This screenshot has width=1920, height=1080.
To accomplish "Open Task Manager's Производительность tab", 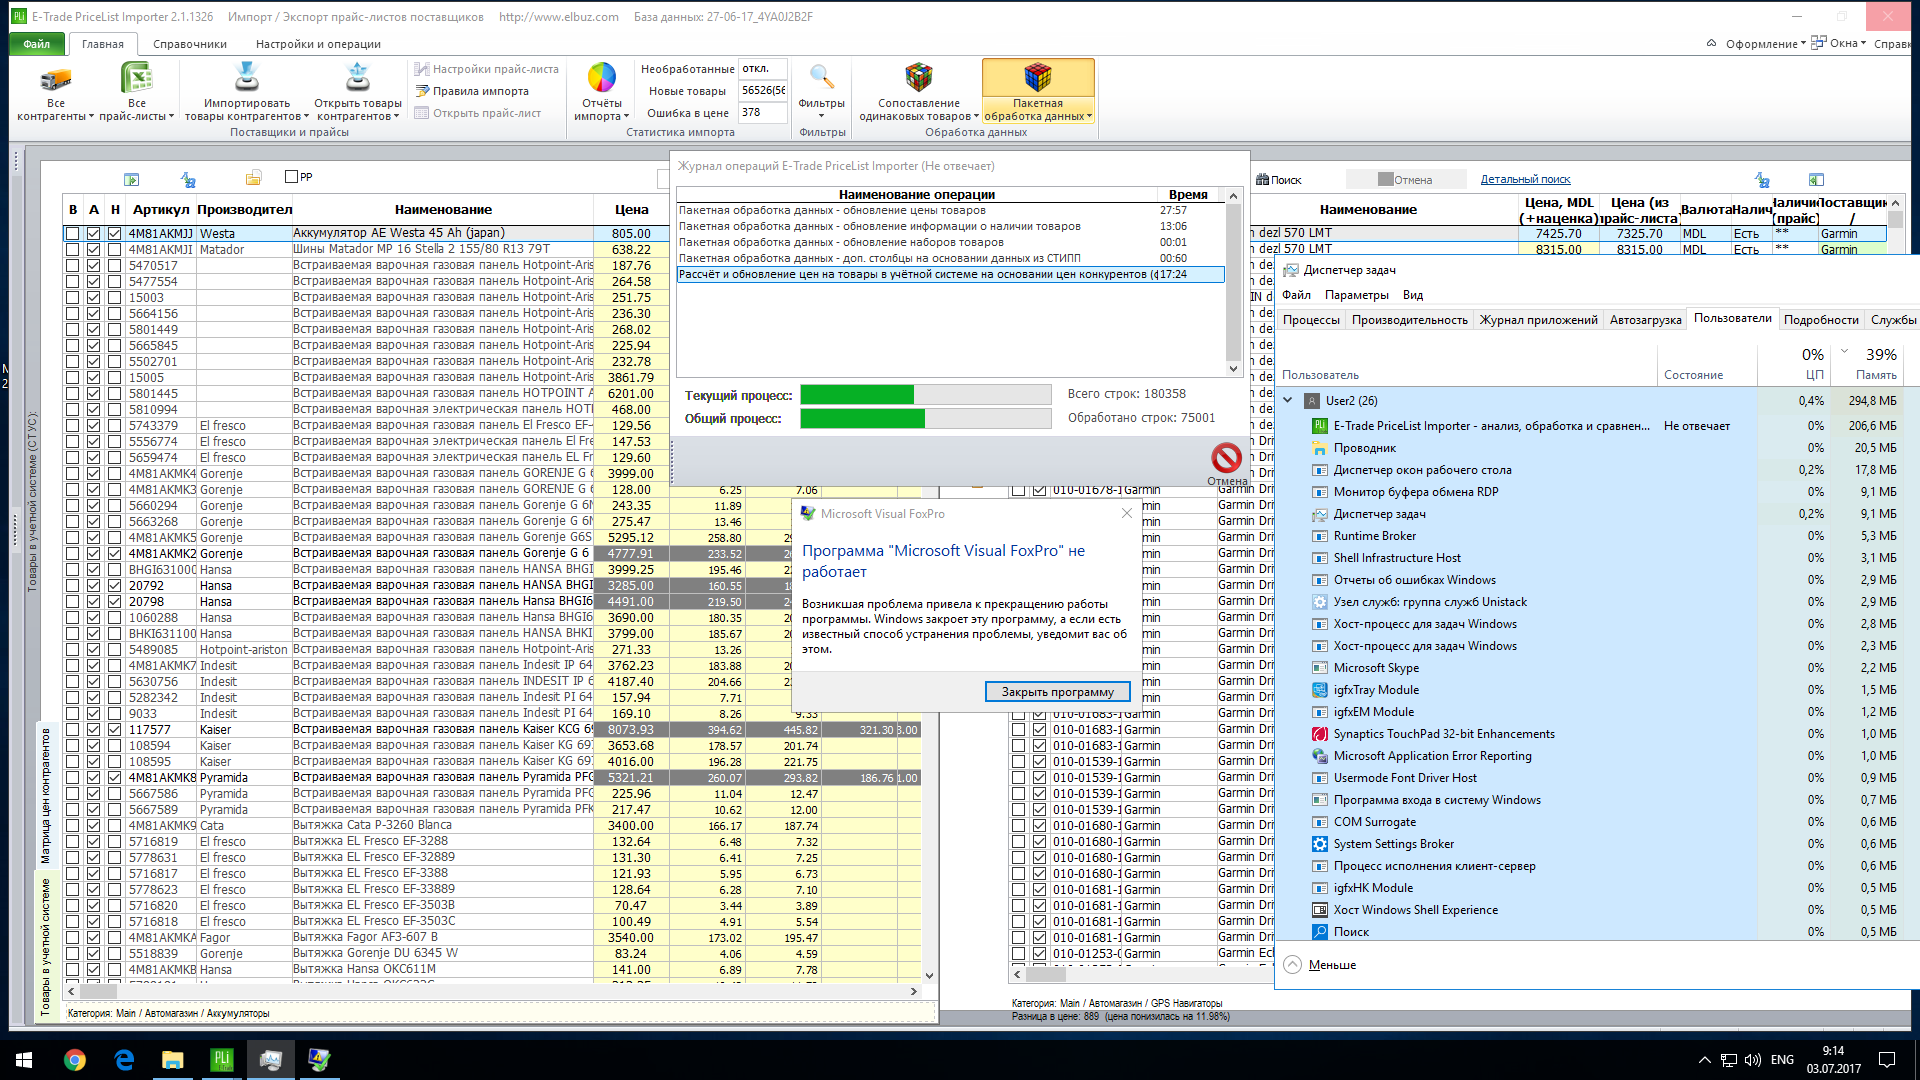I will (1409, 320).
